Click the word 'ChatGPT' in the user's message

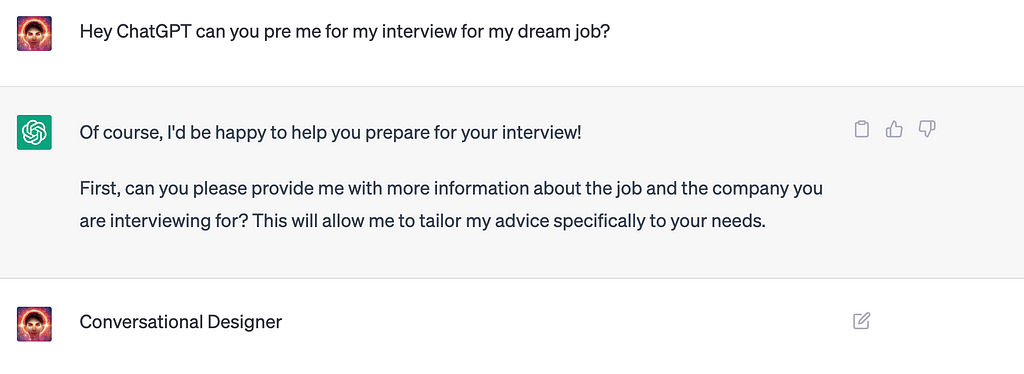coord(153,32)
